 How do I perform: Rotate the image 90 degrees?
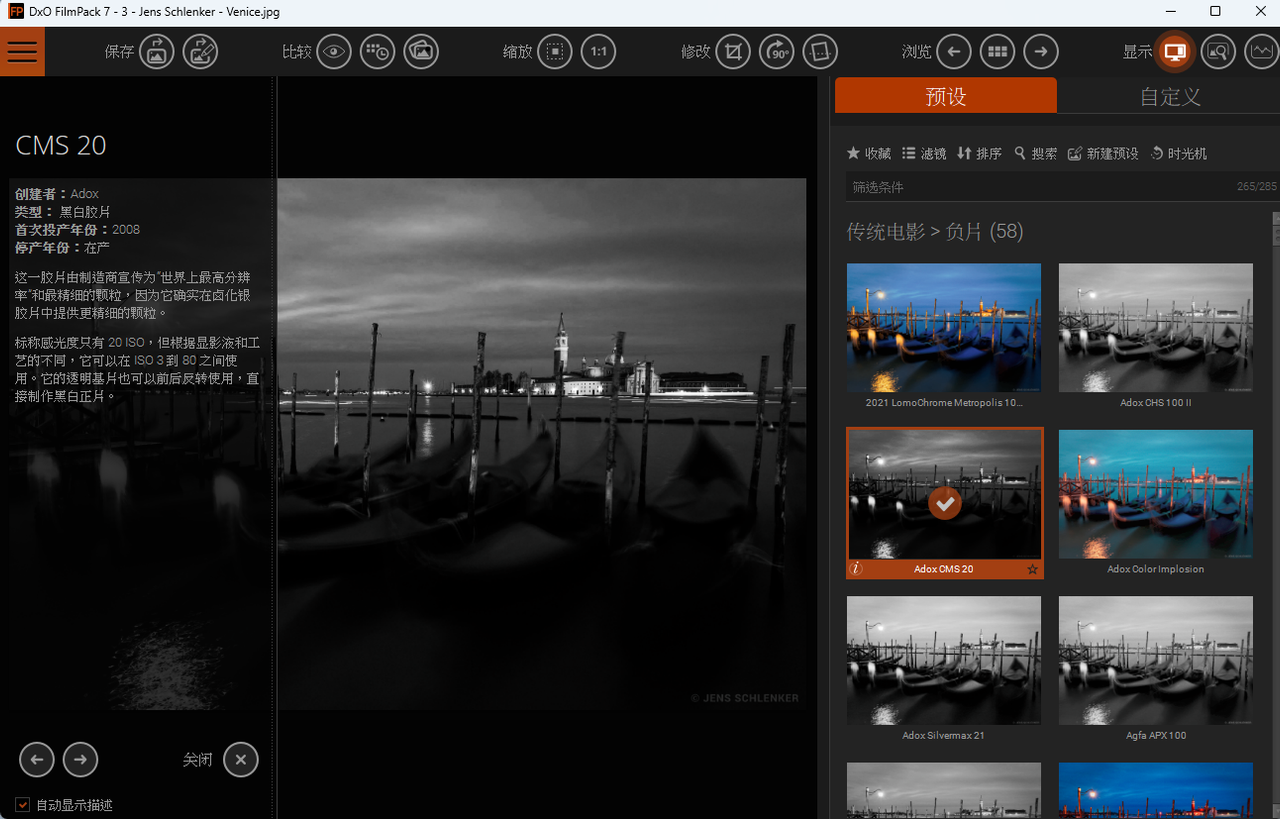(777, 52)
